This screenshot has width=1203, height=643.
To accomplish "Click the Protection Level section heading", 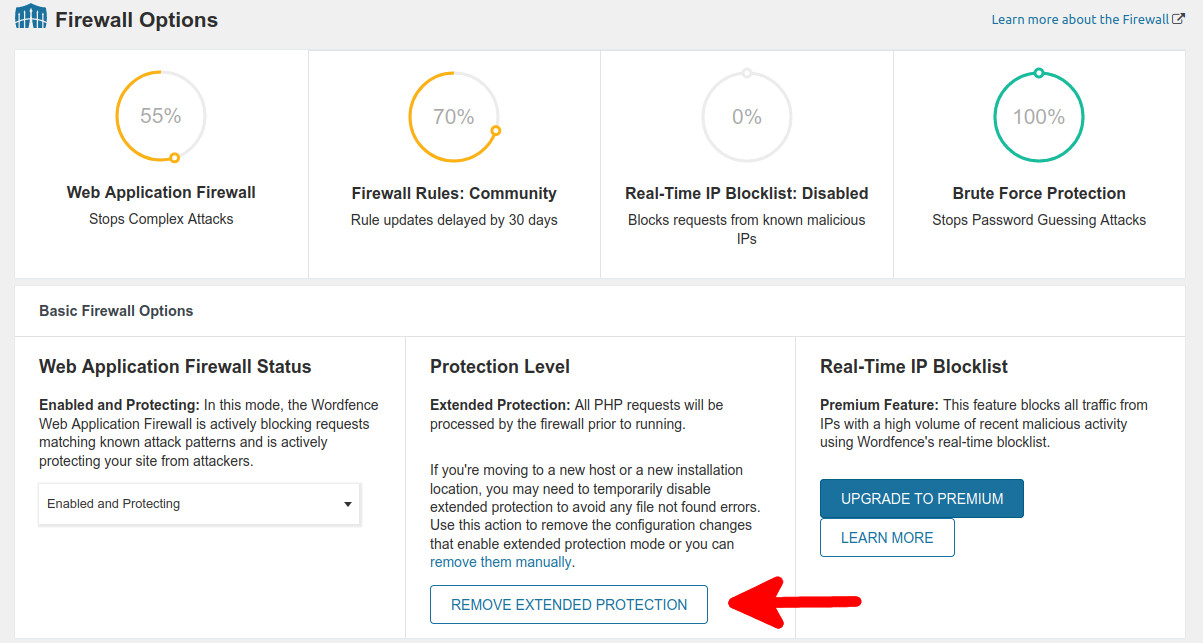I will click(500, 367).
